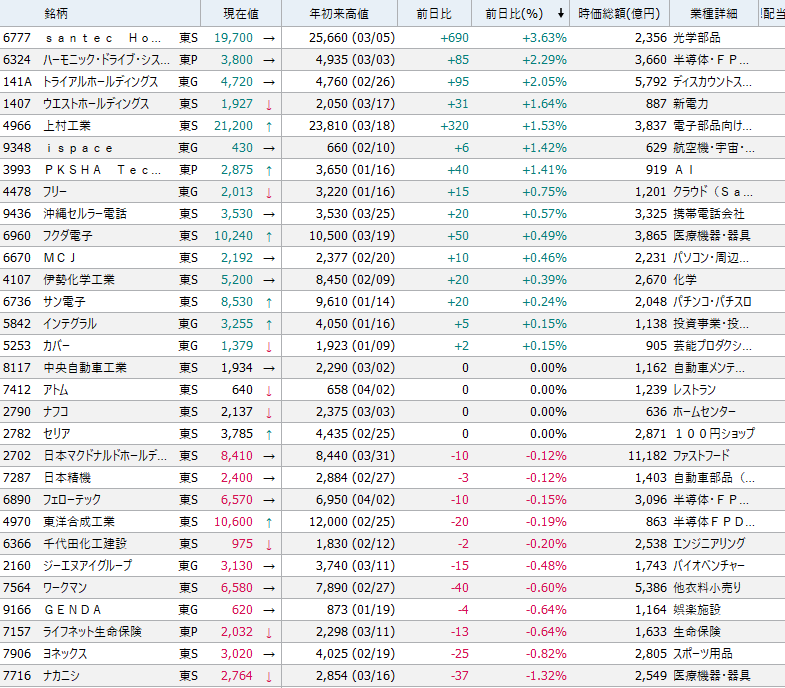
Task: Select ウエストホールディングス stock name
Action: click(96, 104)
